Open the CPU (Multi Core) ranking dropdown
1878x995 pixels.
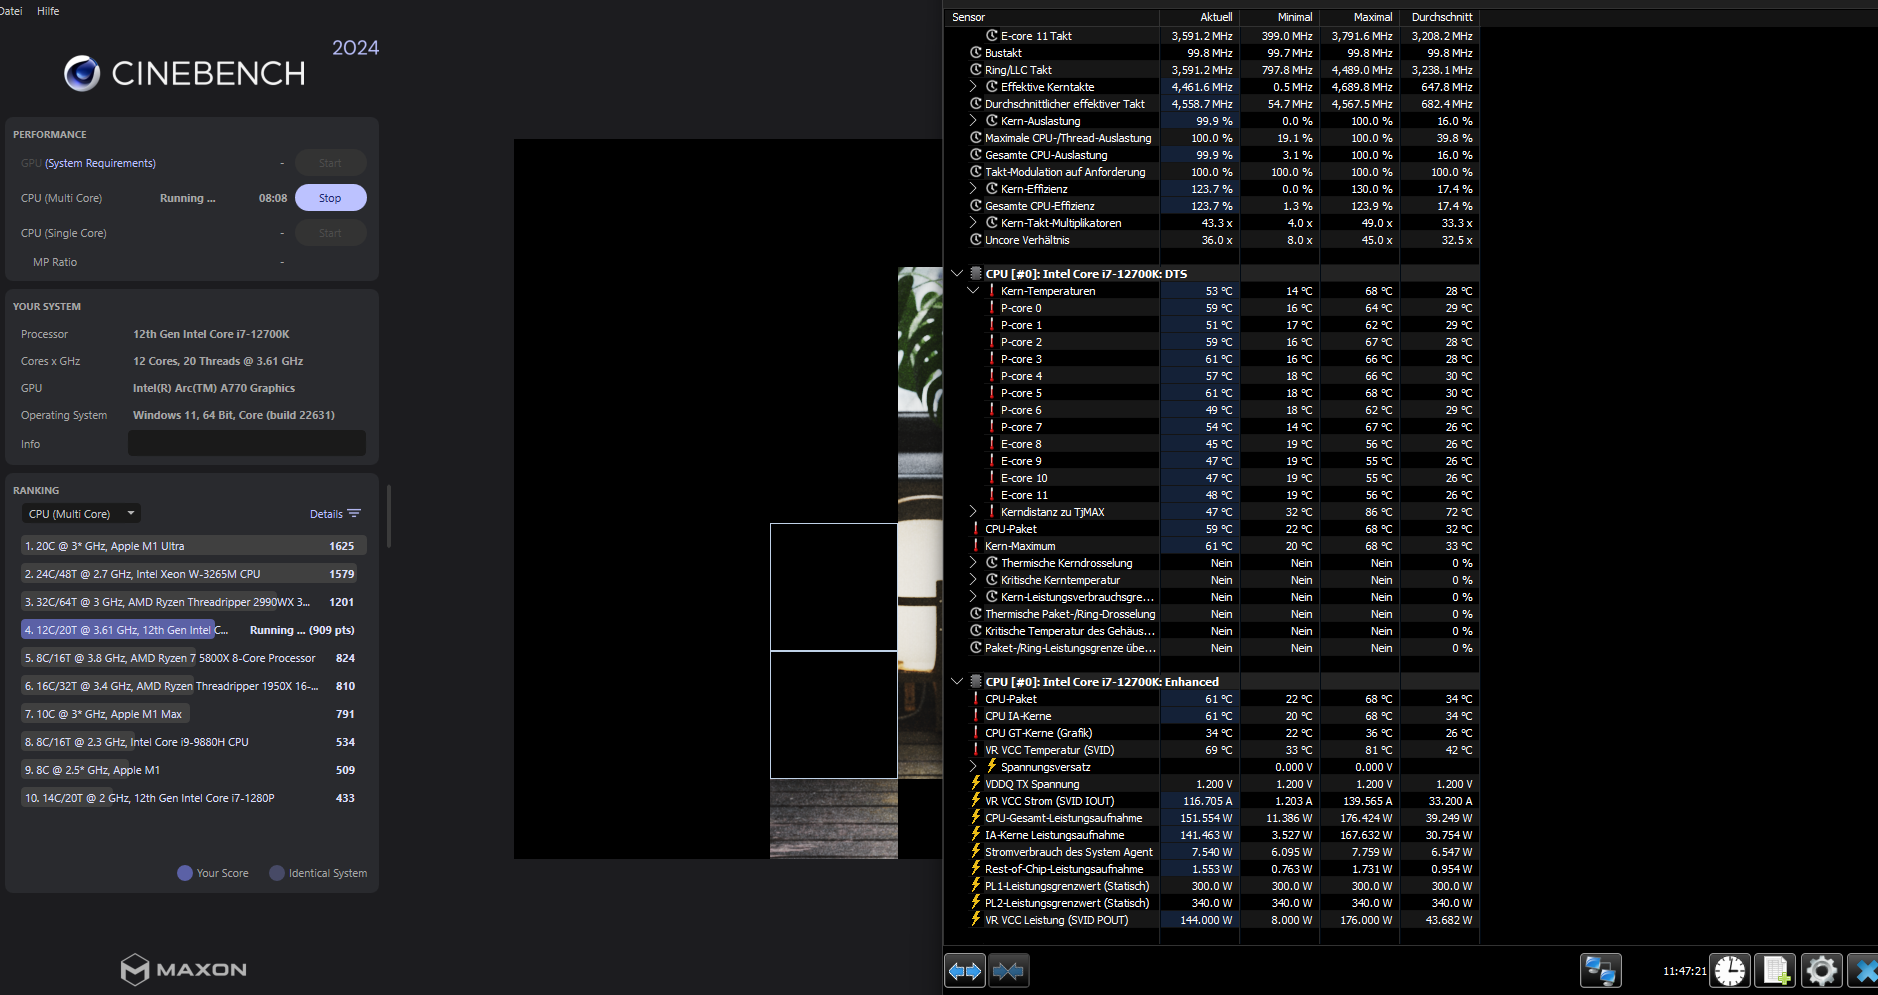pyautogui.click(x=81, y=513)
